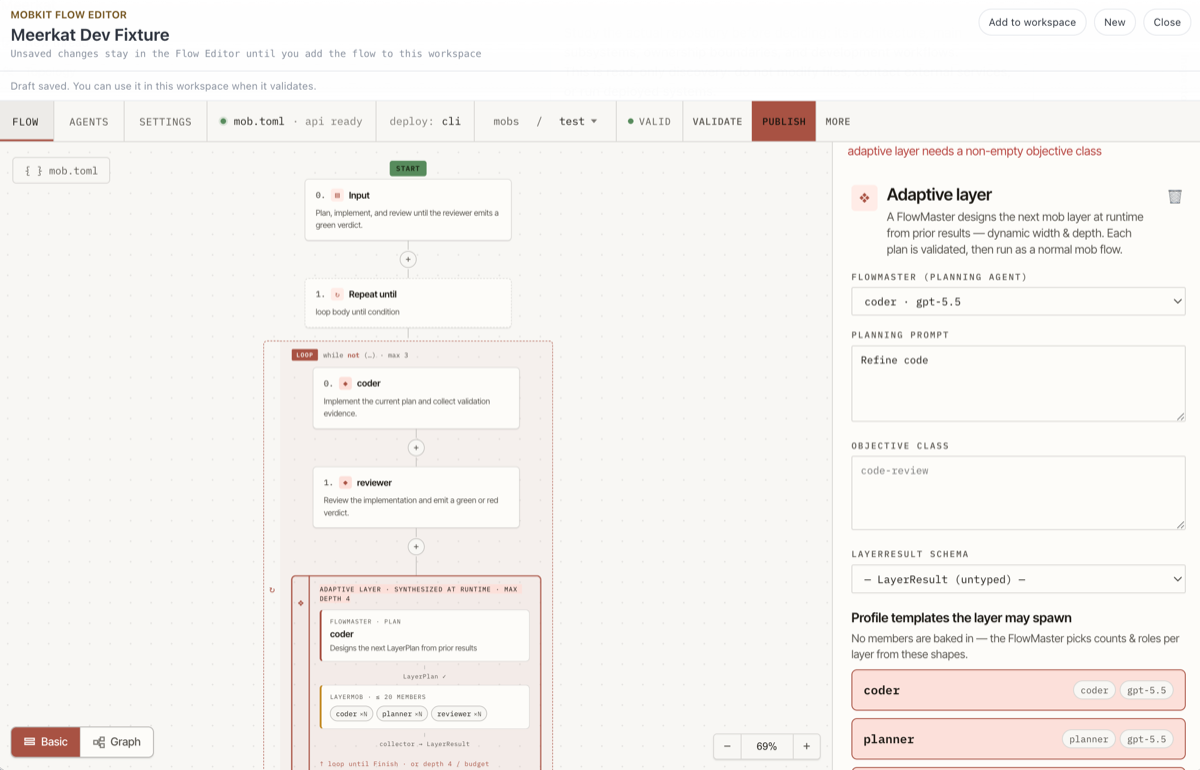1200x770 pixels.
Task: Click the Close button
Action: click(1167, 22)
